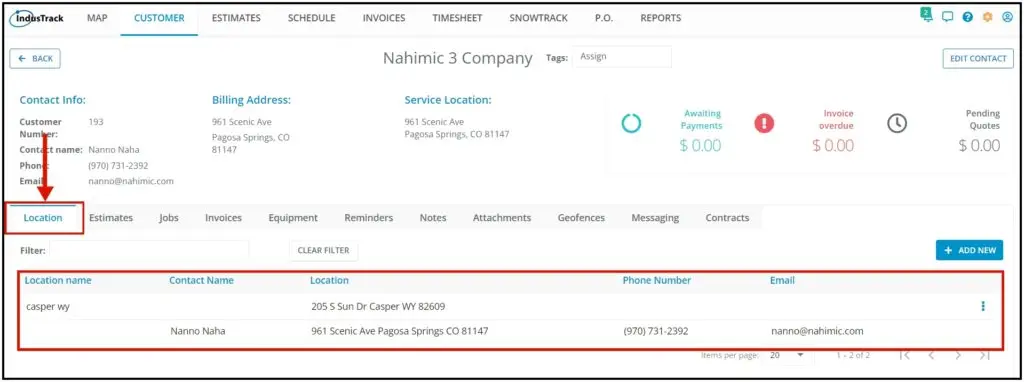Open the INVOICES menu
The height and width of the screenshot is (382, 1024).
pos(384,18)
